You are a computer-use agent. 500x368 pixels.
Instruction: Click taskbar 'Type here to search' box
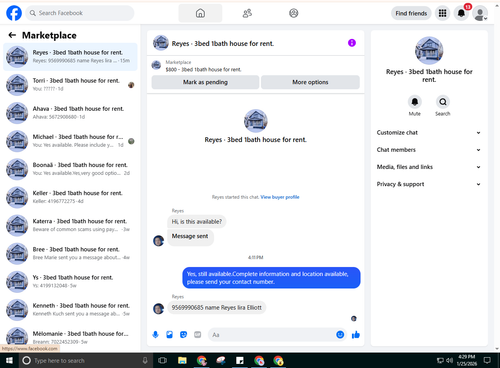click(x=85, y=360)
